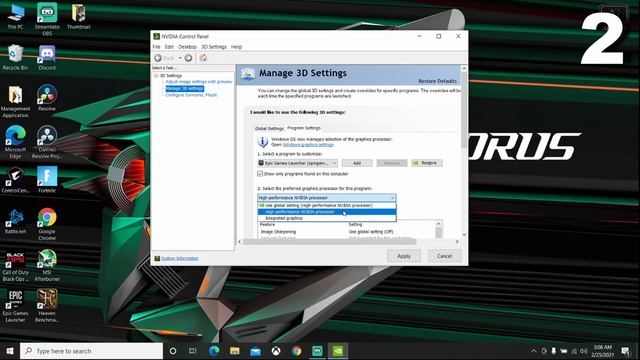Open the Help menu
Screen dimensions: 640x360
pyautogui.click(x=236, y=47)
